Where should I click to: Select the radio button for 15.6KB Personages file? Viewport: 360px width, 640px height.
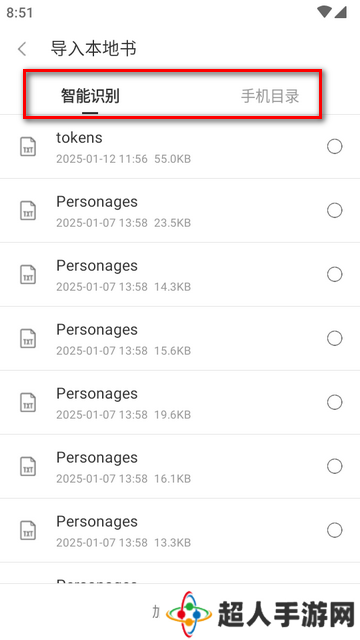335,338
